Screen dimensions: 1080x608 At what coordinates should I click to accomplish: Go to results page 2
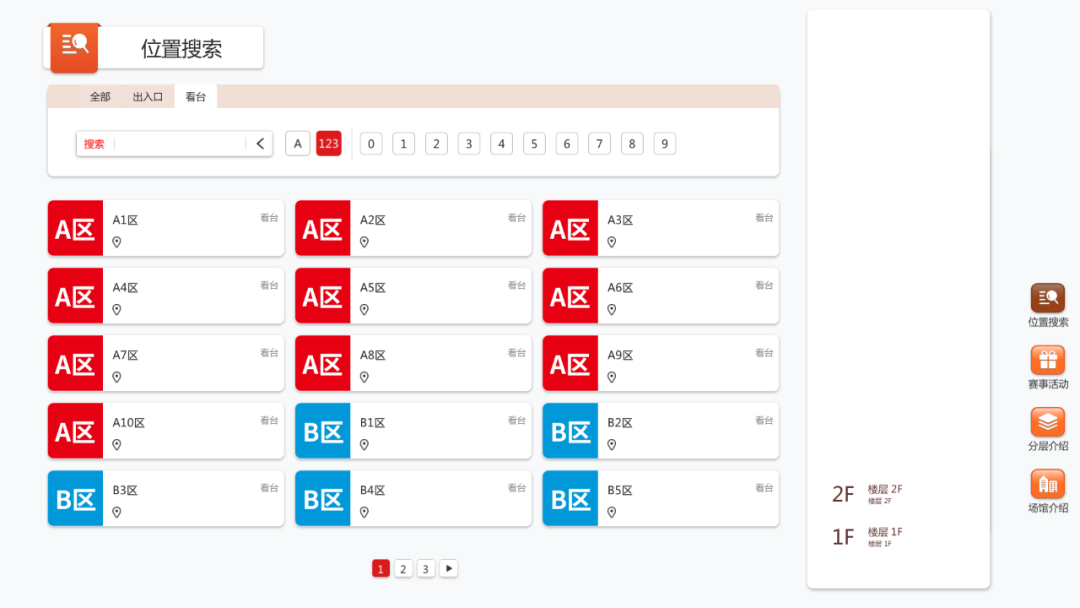pos(403,569)
